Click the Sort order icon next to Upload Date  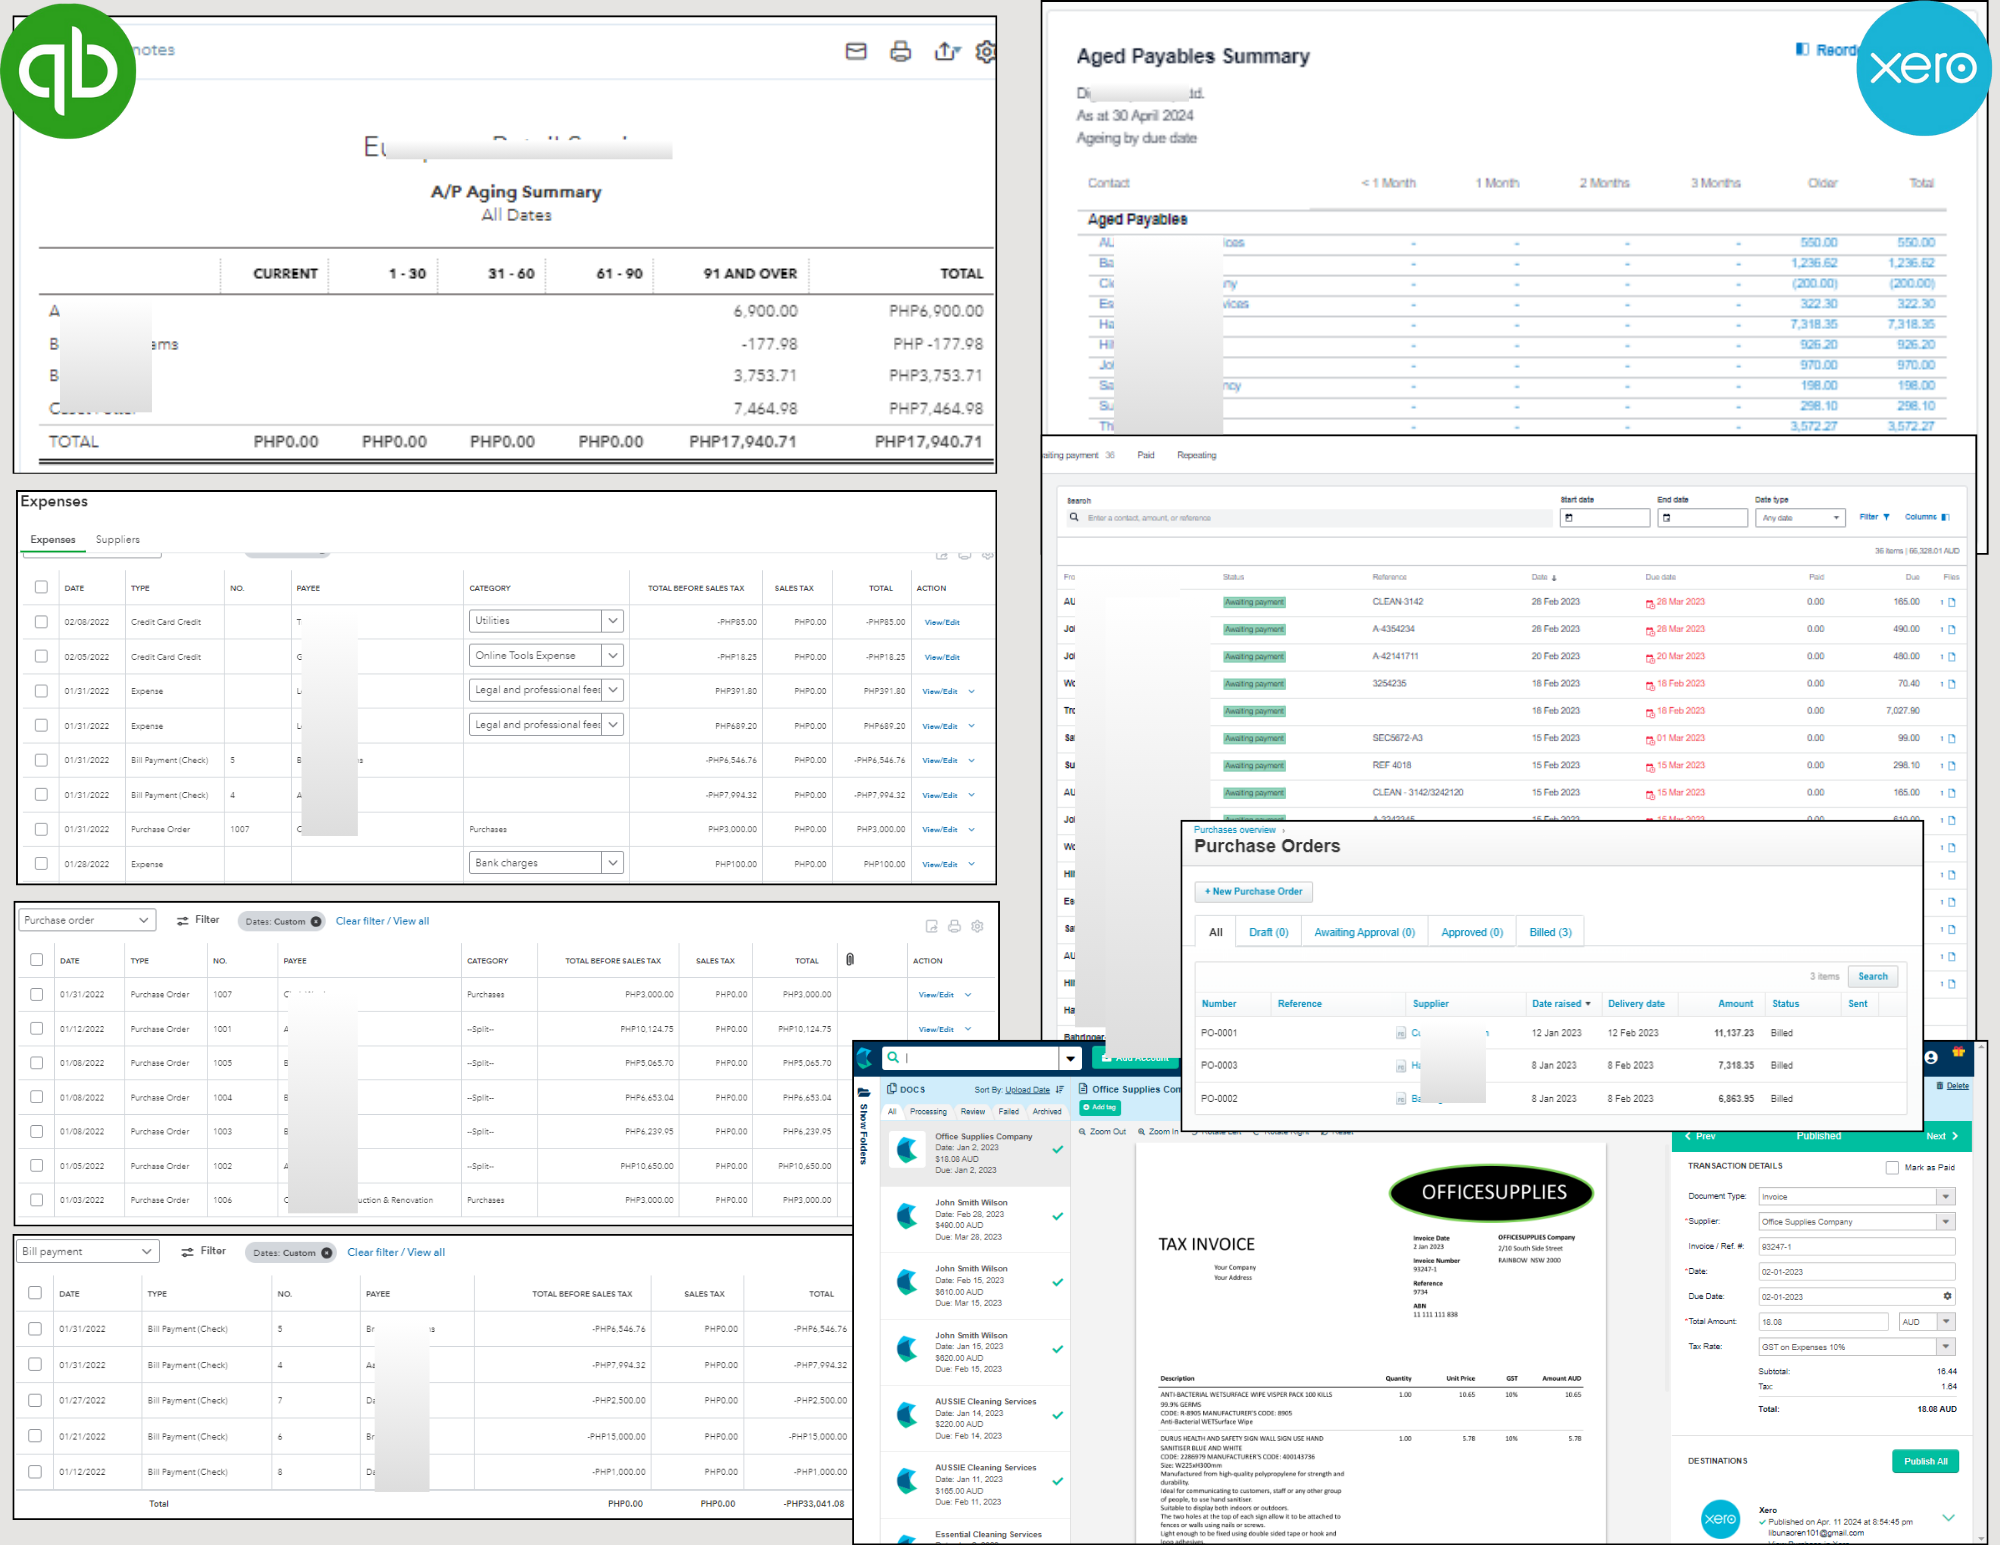[x=1060, y=1089]
